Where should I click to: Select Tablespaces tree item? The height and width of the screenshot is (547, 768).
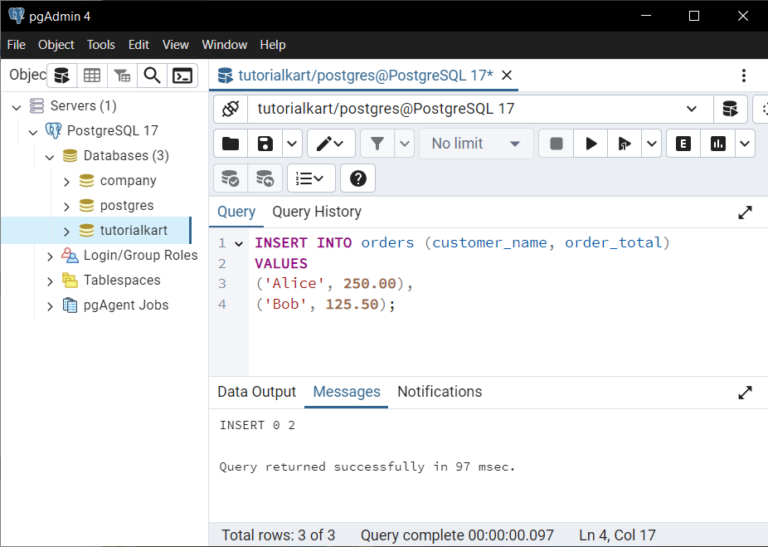tap(122, 280)
